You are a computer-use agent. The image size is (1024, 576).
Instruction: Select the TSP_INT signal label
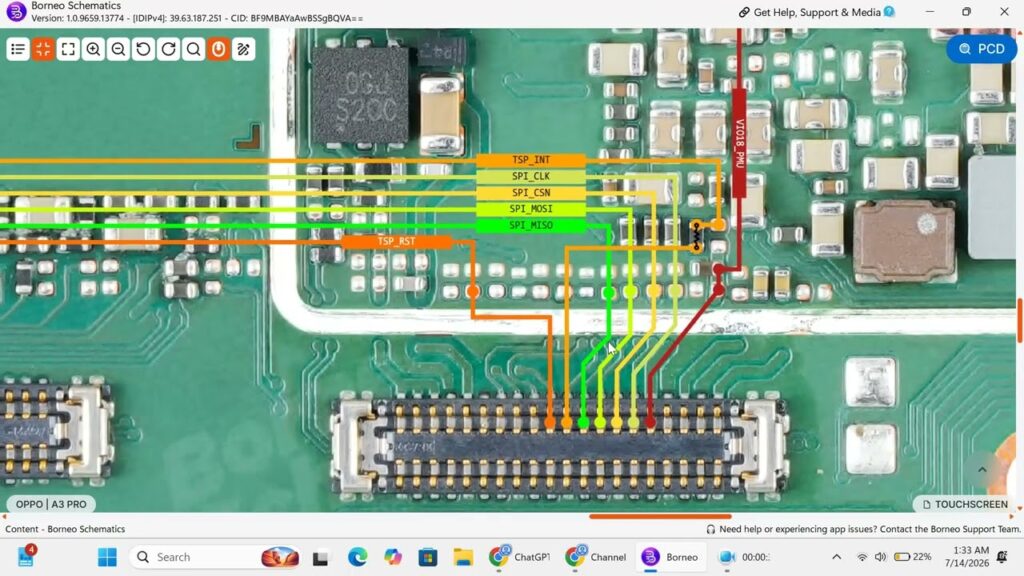531,160
